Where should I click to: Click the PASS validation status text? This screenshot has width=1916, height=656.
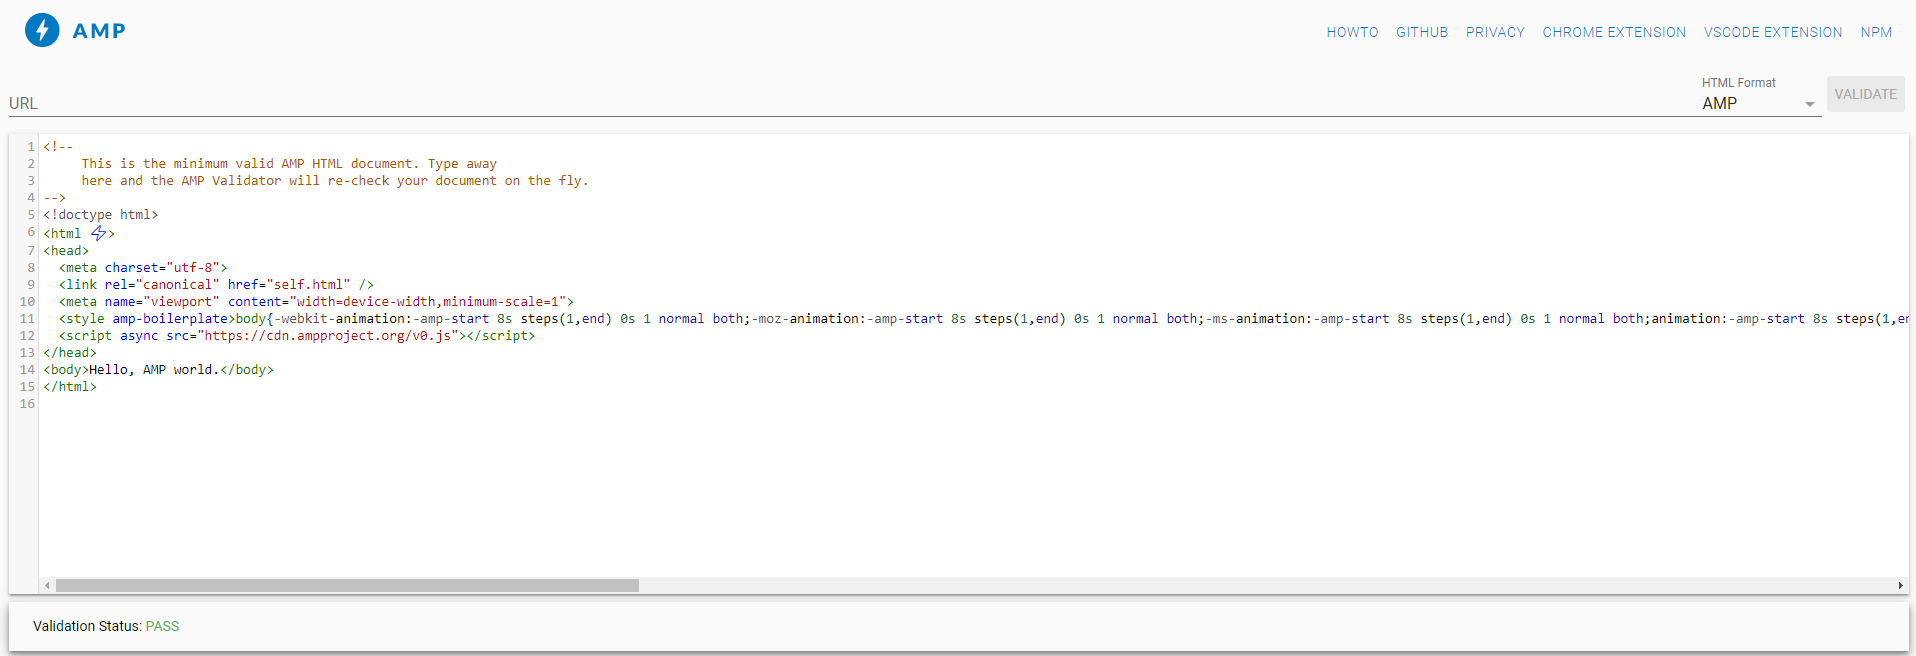162,626
